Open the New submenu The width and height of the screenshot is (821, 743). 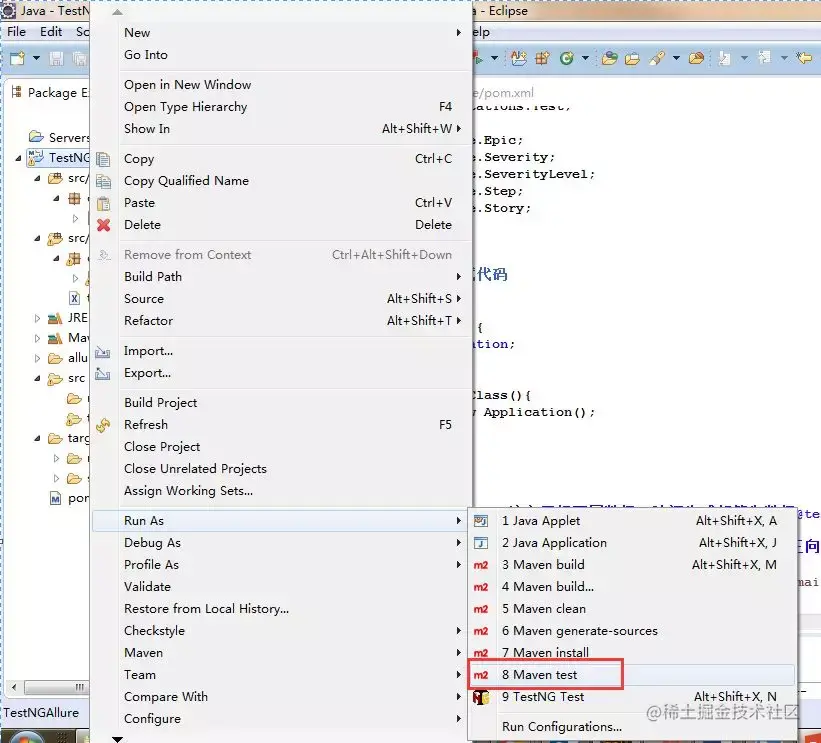coord(282,32)
